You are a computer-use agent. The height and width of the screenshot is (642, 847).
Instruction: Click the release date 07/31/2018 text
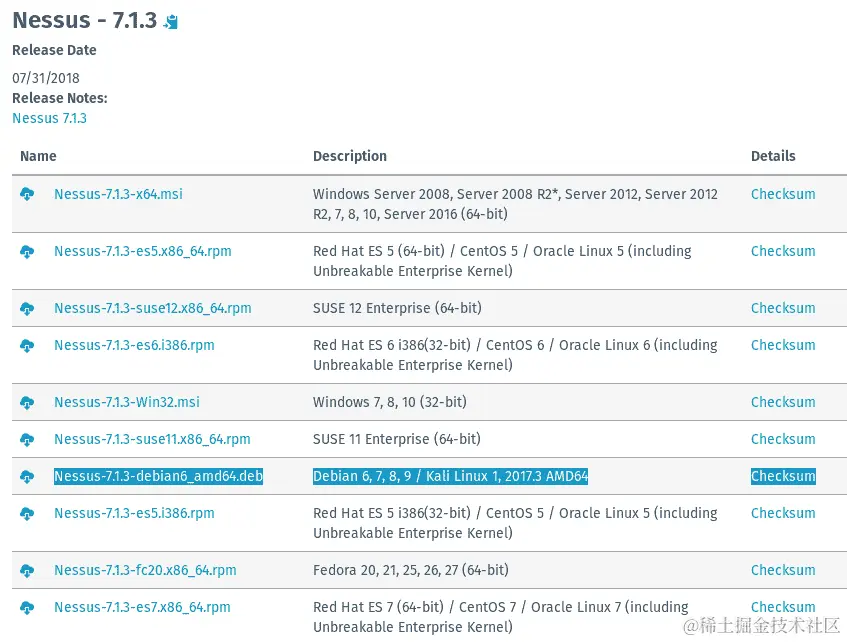tap(46, 78)
